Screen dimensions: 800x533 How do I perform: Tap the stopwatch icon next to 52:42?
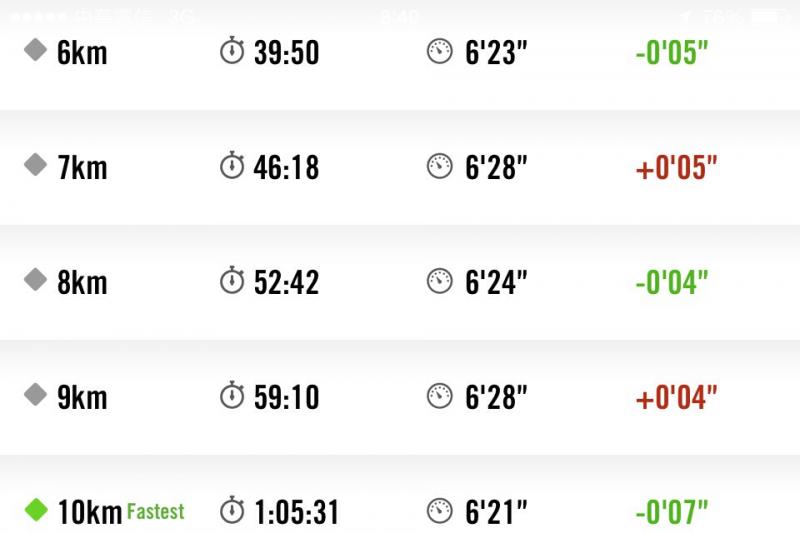[x=232, y=281]
